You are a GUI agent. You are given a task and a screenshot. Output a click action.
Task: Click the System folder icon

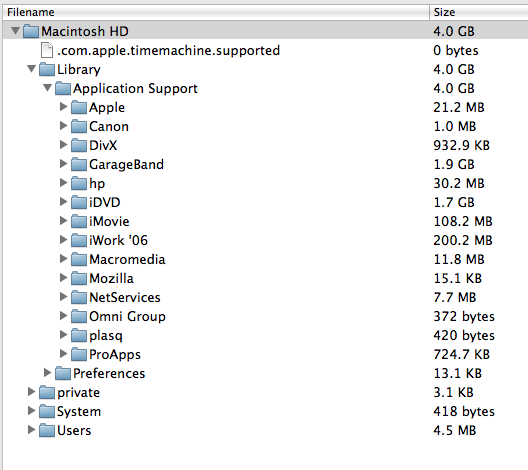pos(47,411)
